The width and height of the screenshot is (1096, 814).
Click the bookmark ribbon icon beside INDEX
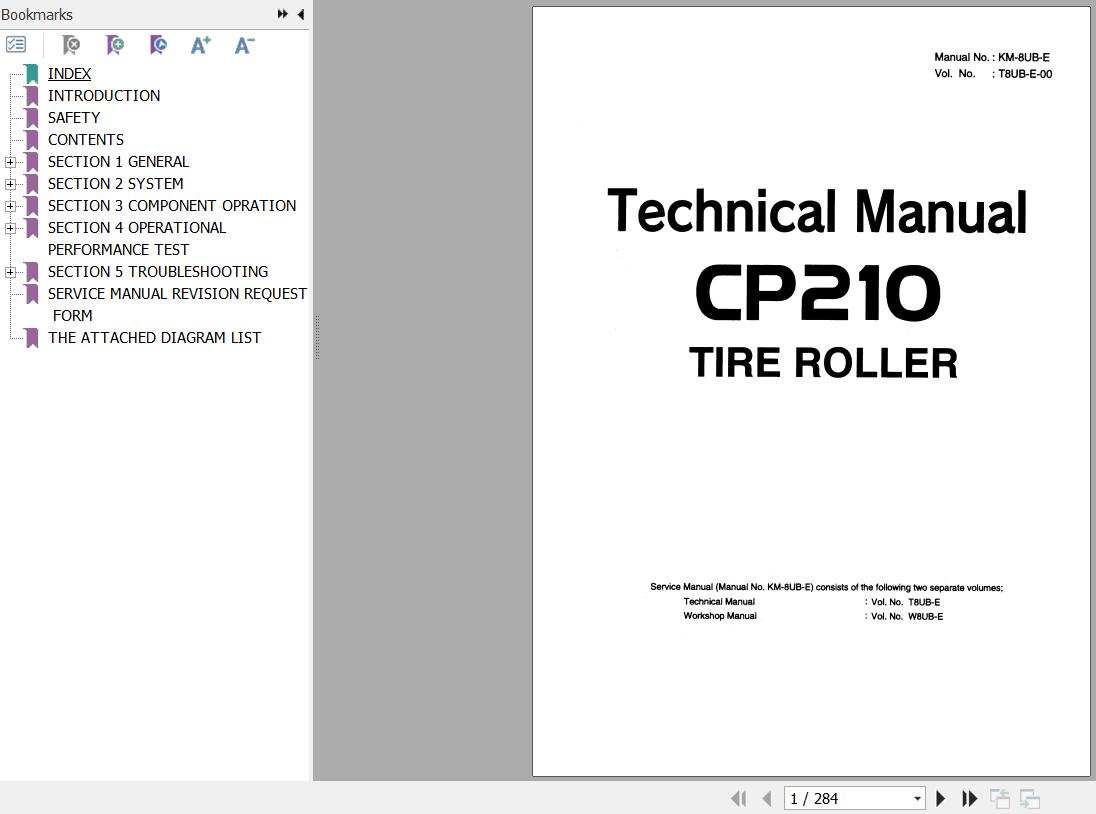[x=31, y=74]
